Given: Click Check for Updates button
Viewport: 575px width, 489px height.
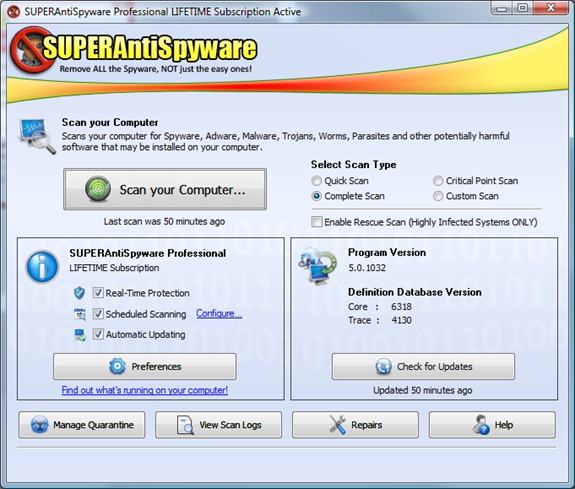Looking at the screenshot, I should tap(423, 366).
